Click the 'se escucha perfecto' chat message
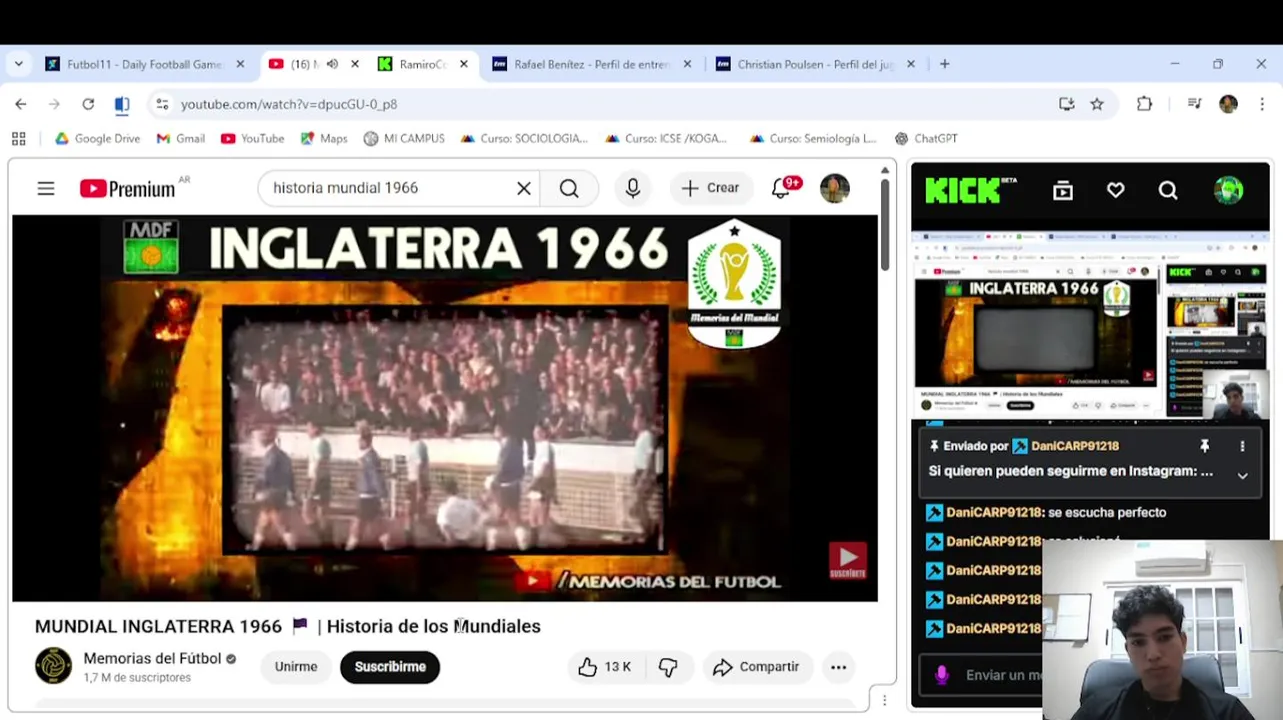 click(x=1107, y=512)
